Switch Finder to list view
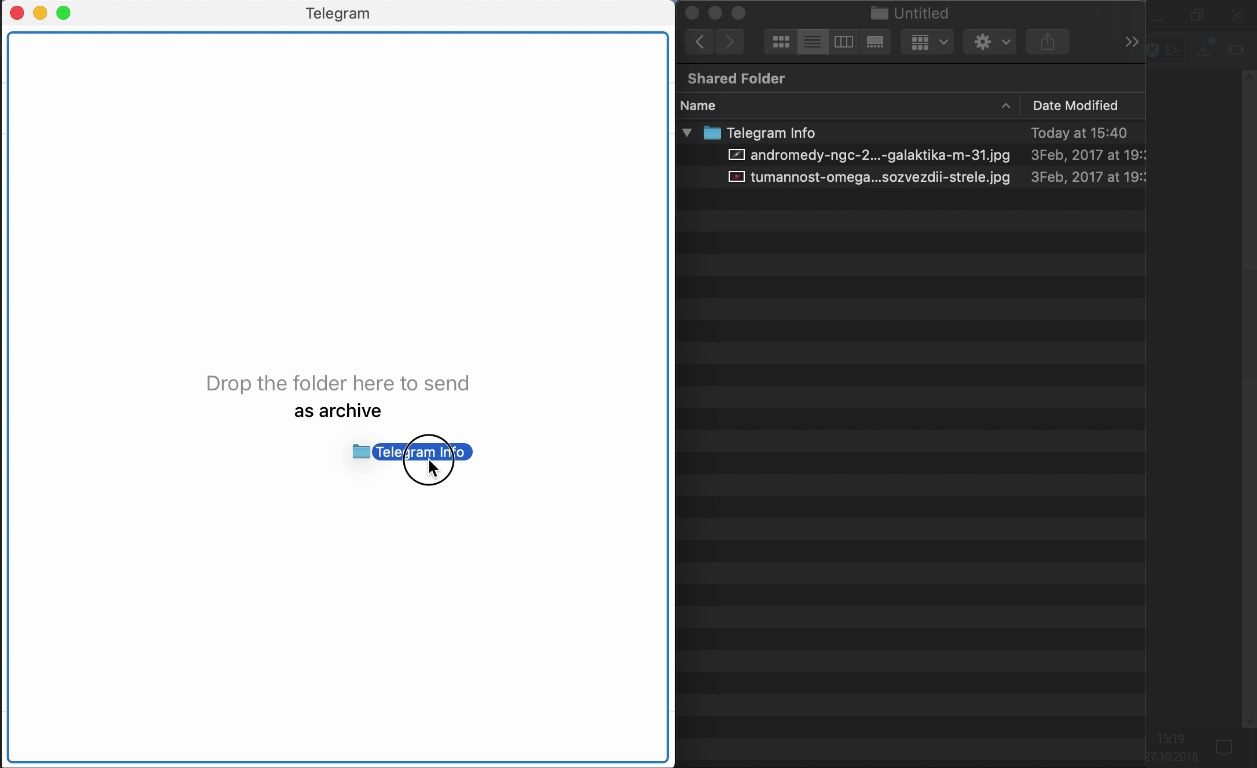Viewport: 1257px width, 768px height. 812,42
